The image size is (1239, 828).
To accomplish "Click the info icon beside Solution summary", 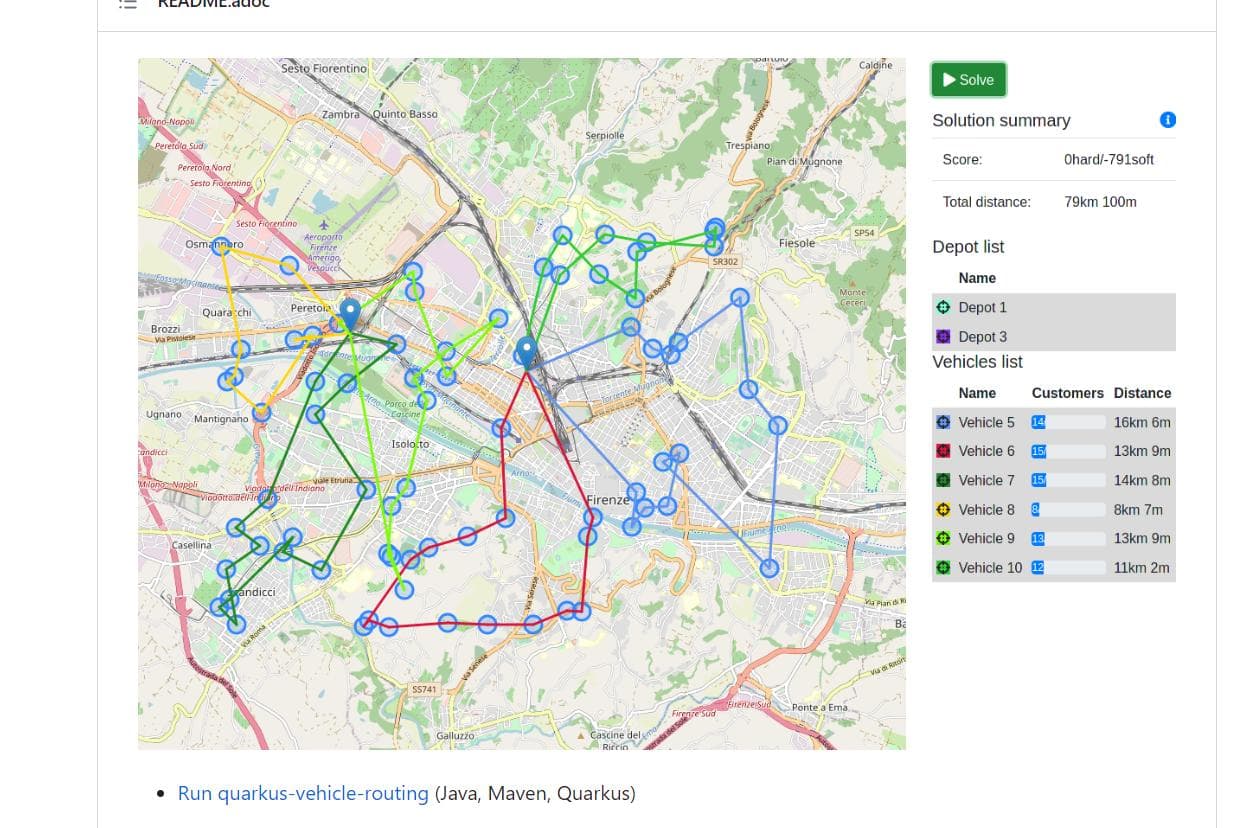I will [x=1168, y=120].
